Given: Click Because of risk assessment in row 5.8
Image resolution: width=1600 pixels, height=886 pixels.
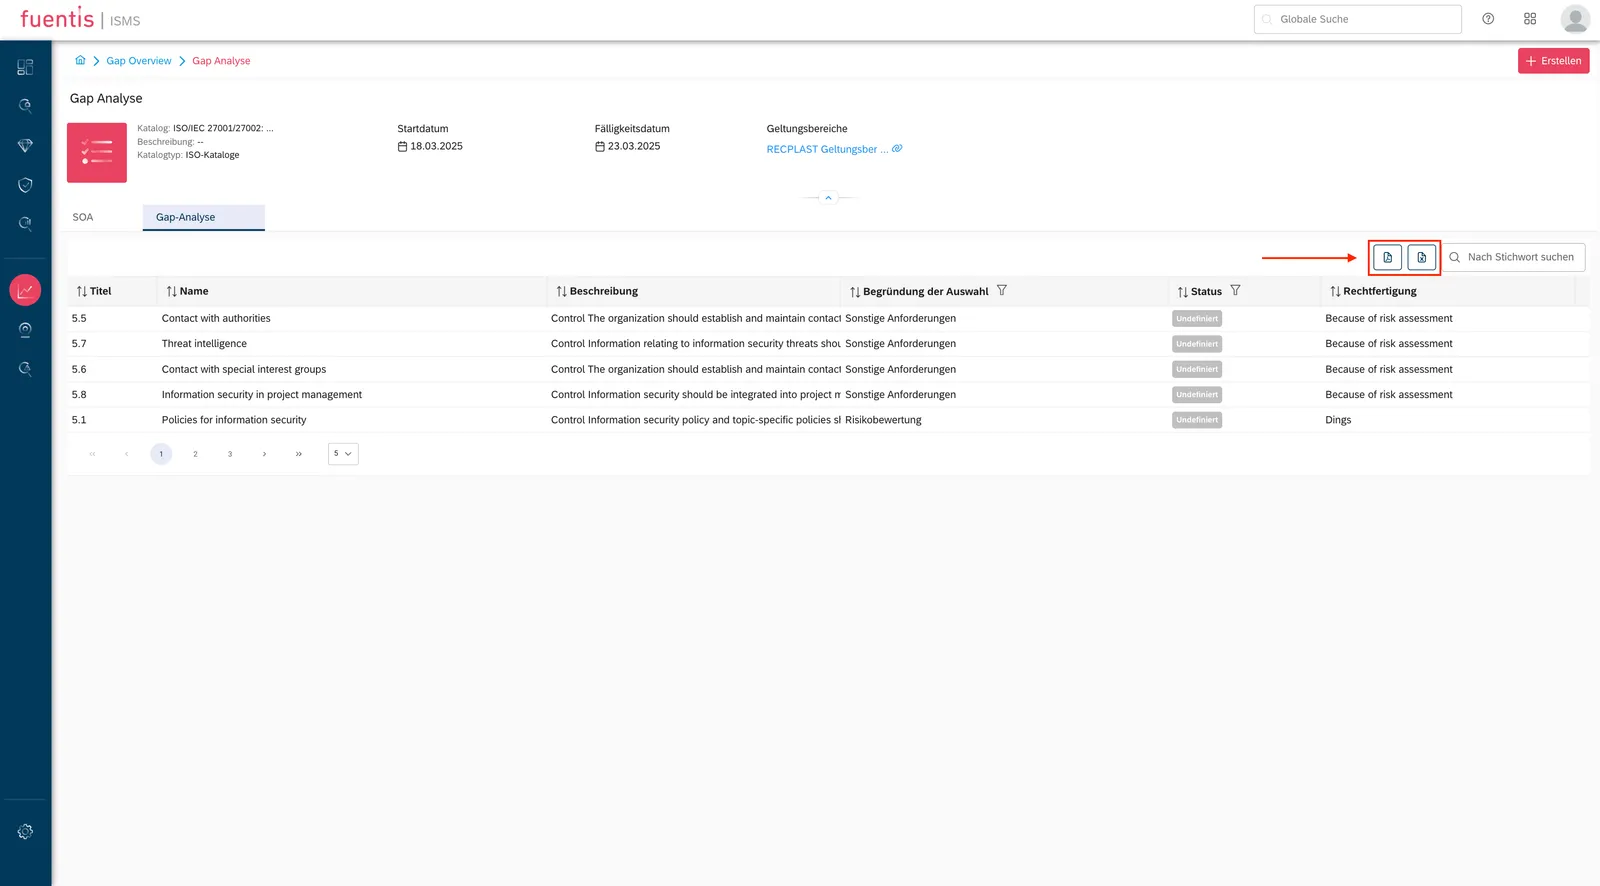Looking at the screenshot, I should click(x=1389, y=395).
